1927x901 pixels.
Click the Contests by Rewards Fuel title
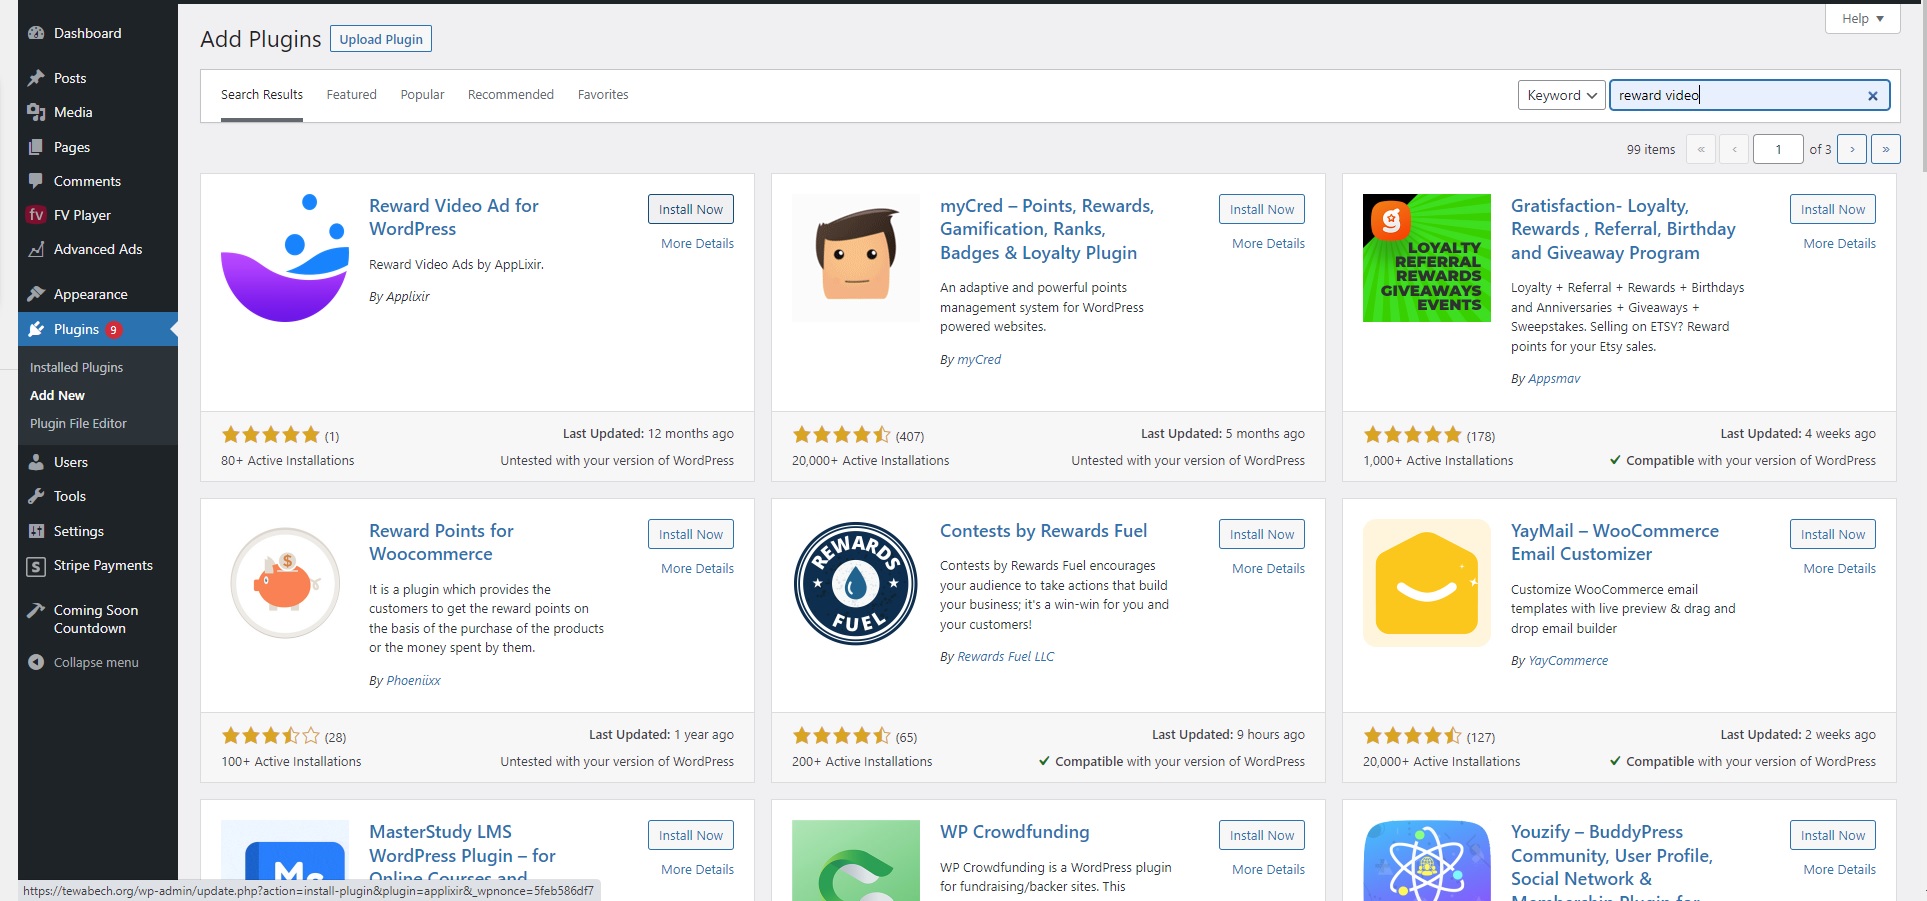(x=1043, y=531)
